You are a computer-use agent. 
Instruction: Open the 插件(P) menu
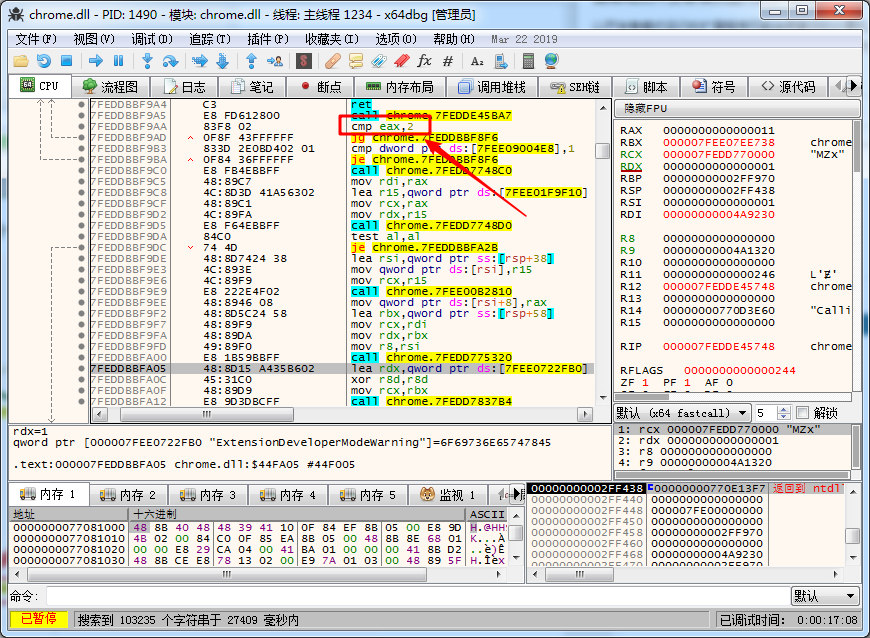pos(268,39)
